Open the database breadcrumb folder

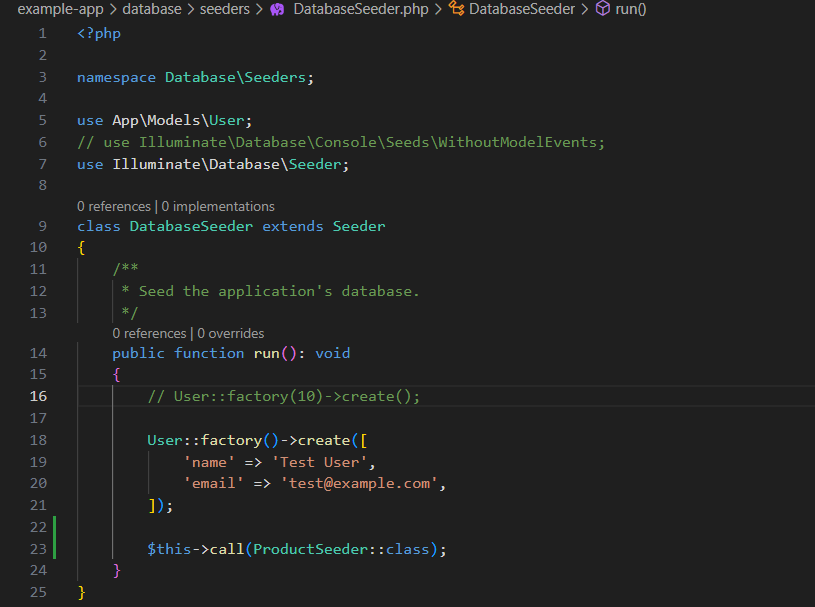coord(152,9)
